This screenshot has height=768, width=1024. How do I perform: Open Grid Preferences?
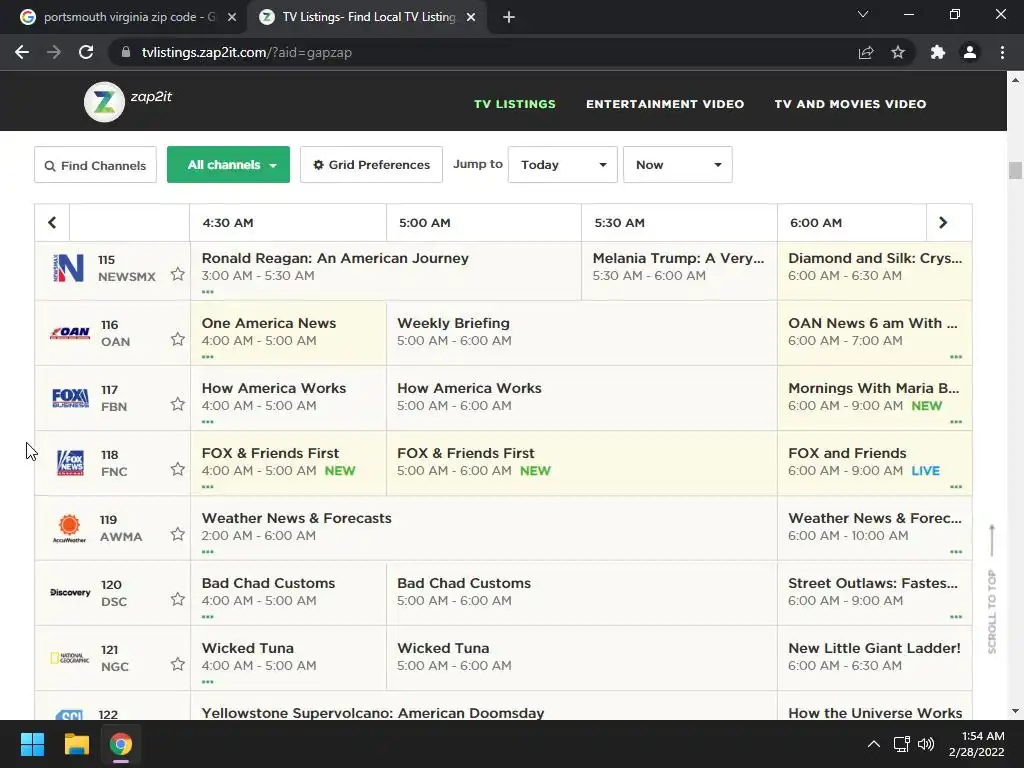(372, 165)
